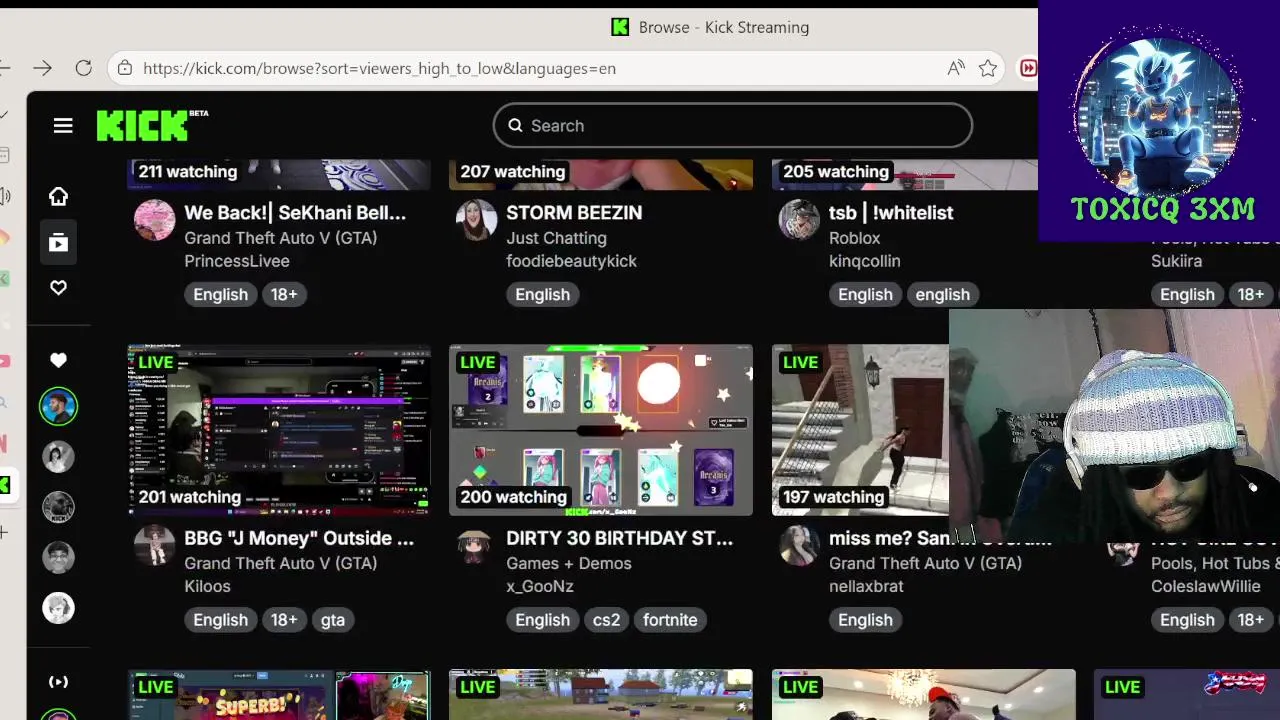Click 18+ tag under PrincessLivee
1280x720 pixels.
point(284,294)
